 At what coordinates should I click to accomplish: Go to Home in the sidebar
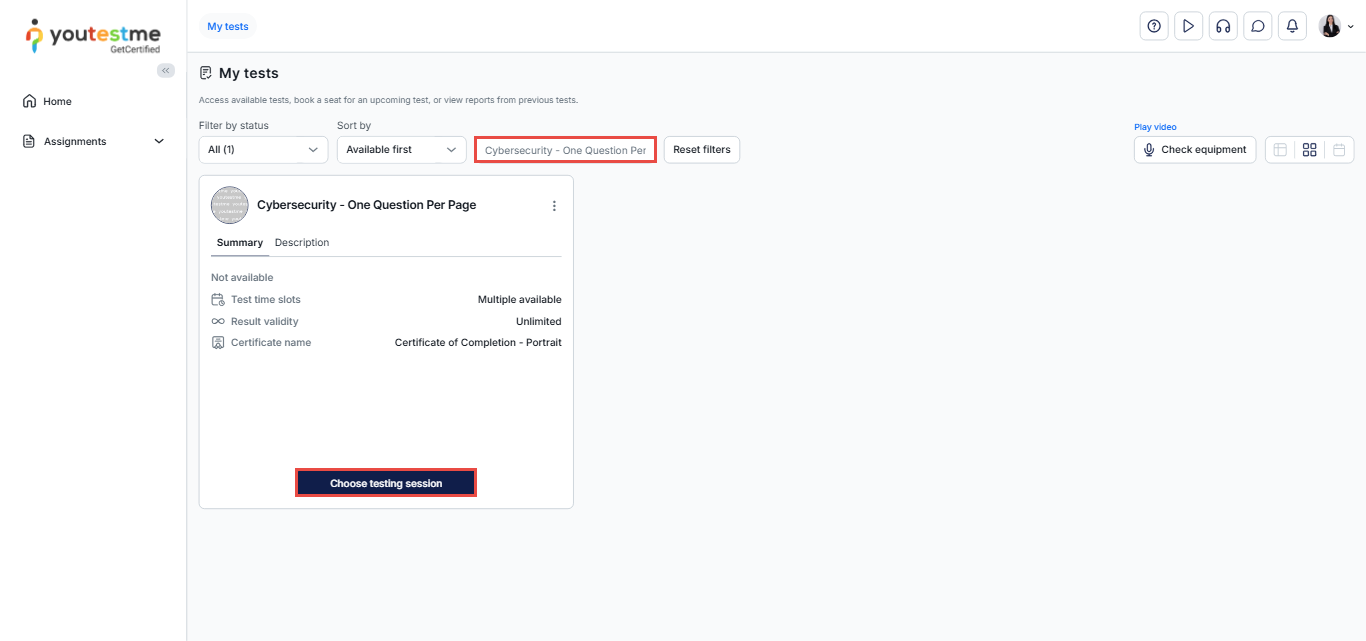coord(57,101)
